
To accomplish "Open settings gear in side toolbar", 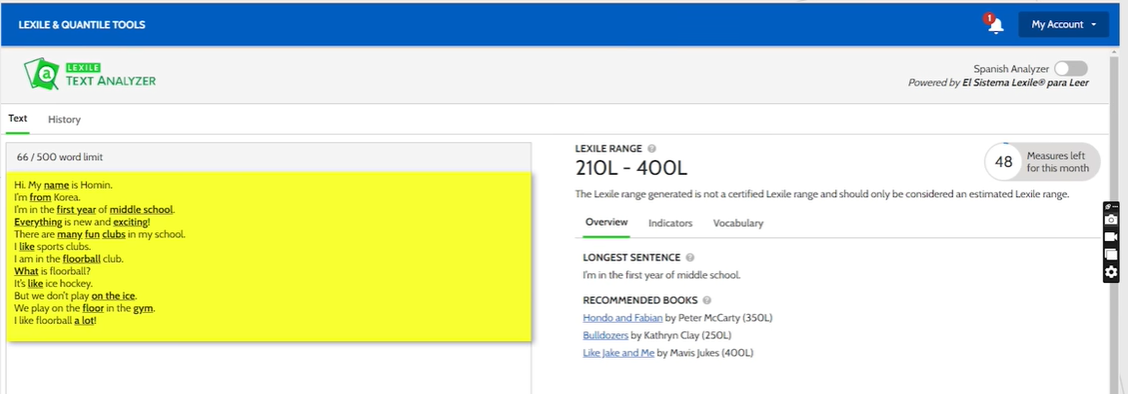I will coord(1111,272).
